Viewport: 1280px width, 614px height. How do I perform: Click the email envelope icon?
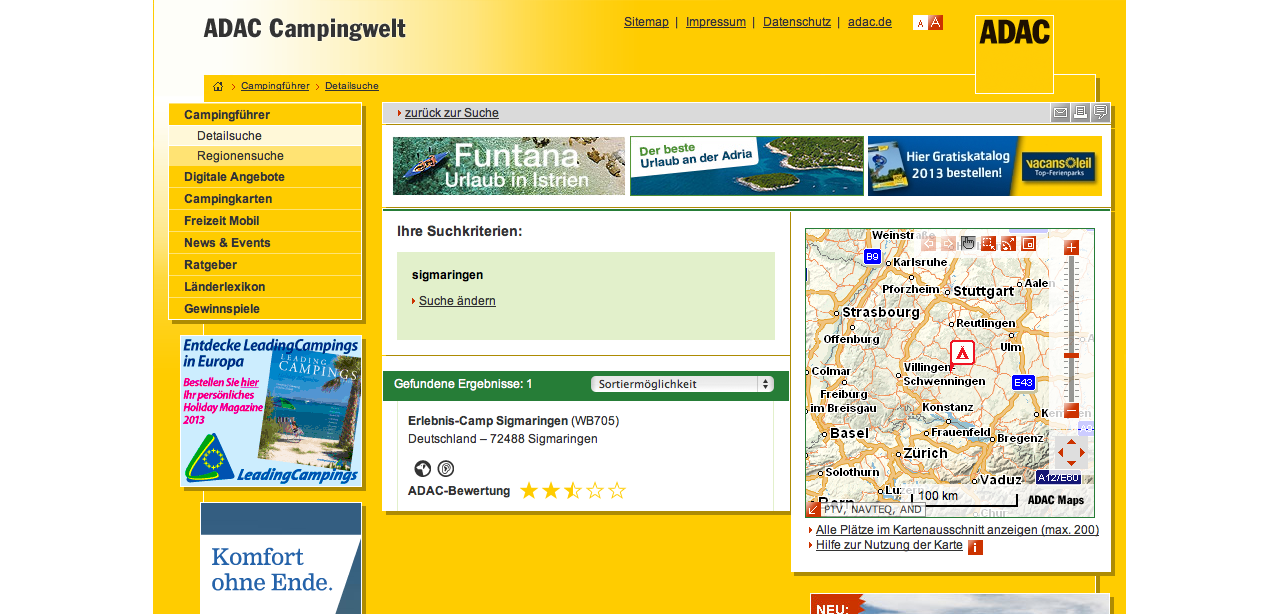1060,113
